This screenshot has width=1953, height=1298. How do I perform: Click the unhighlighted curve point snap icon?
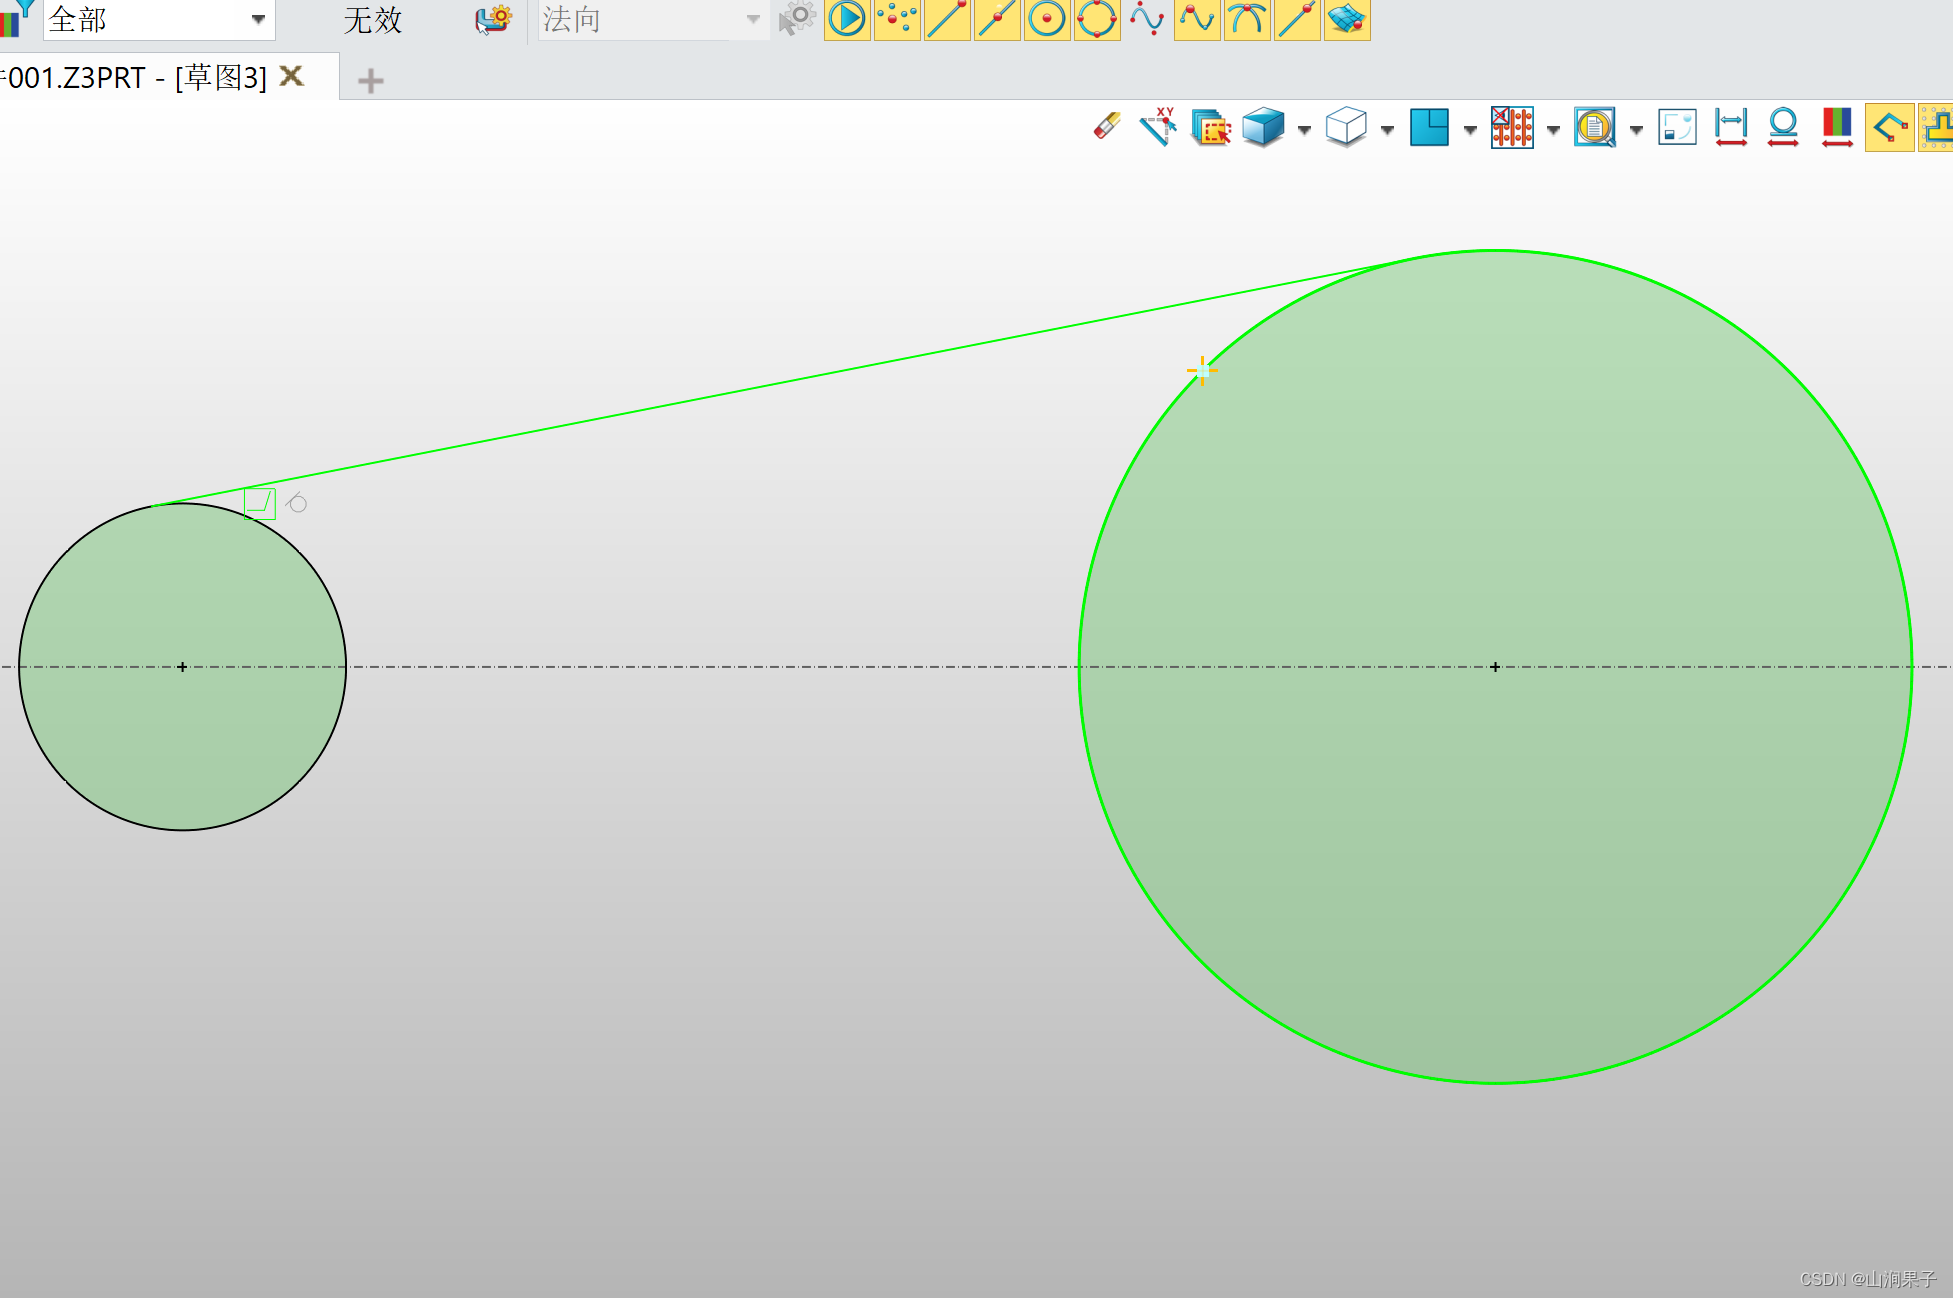(x=1147, y=19)
